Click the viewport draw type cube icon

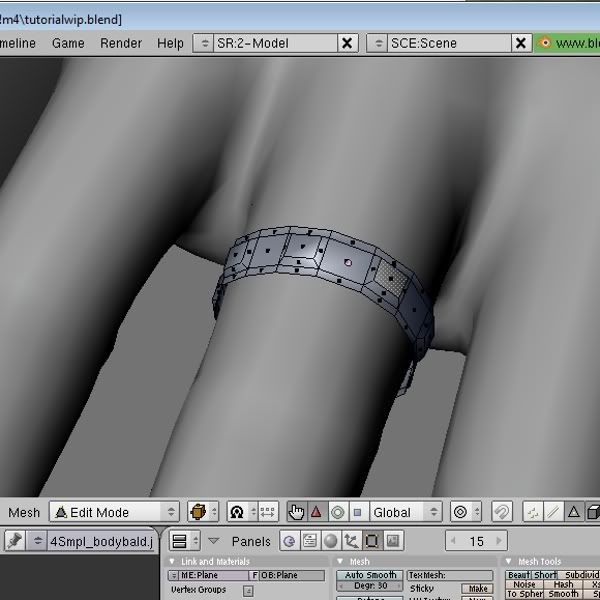click(198, 512)
